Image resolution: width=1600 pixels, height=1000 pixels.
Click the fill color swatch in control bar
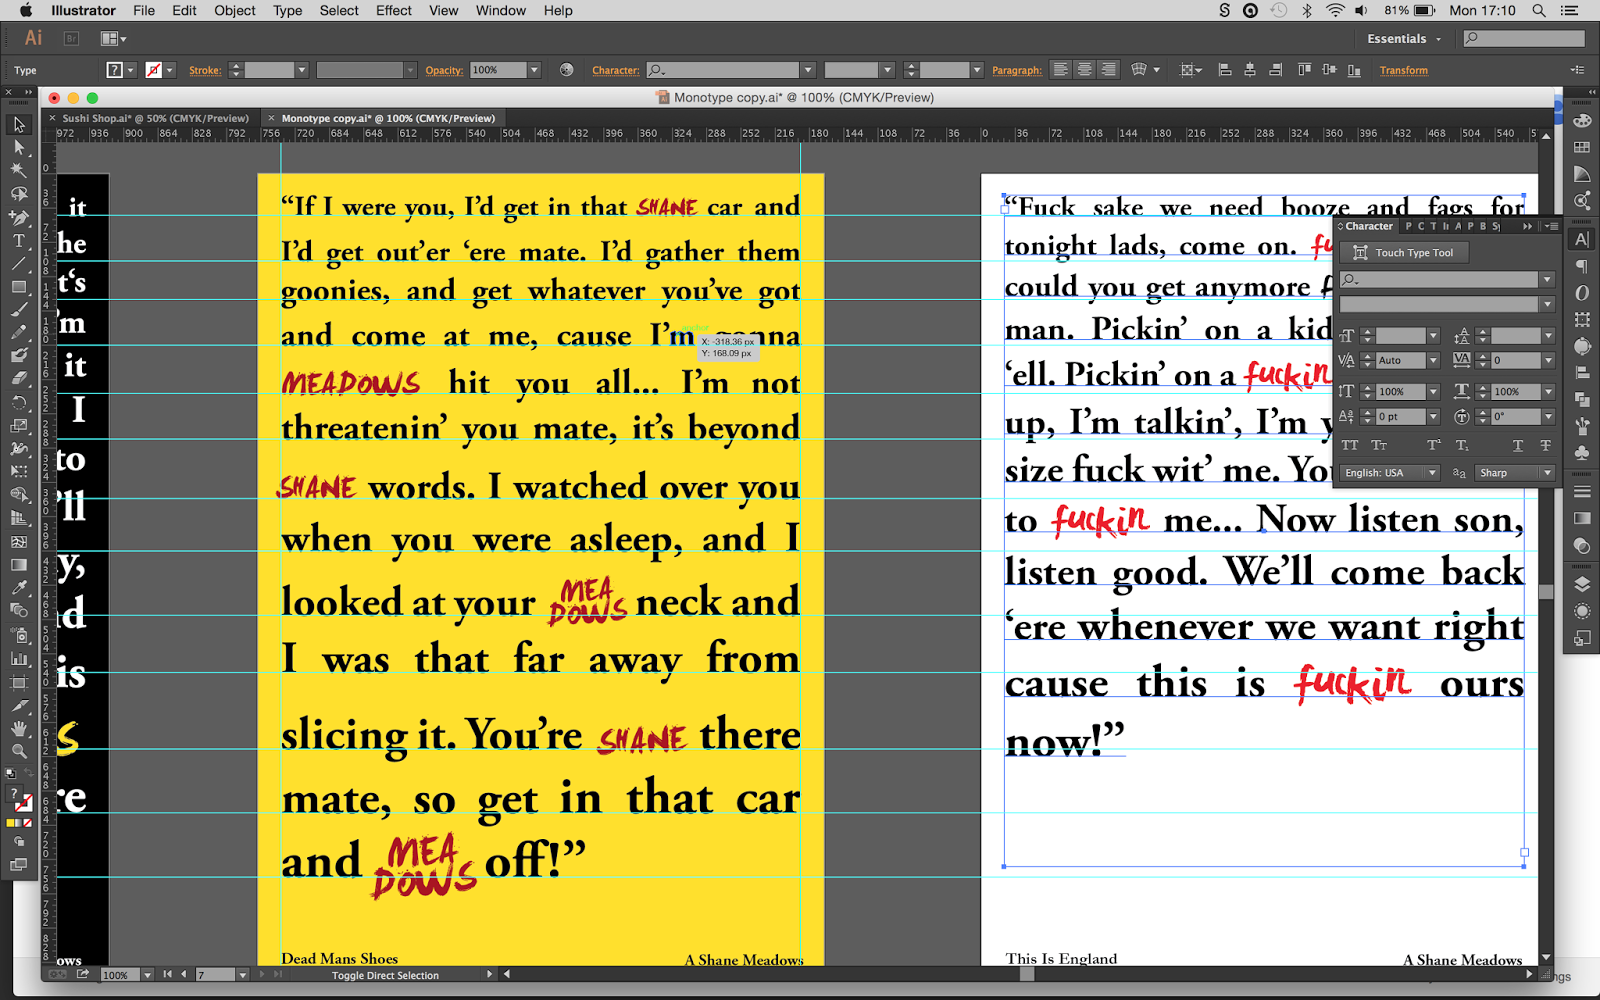click(115, 70)
